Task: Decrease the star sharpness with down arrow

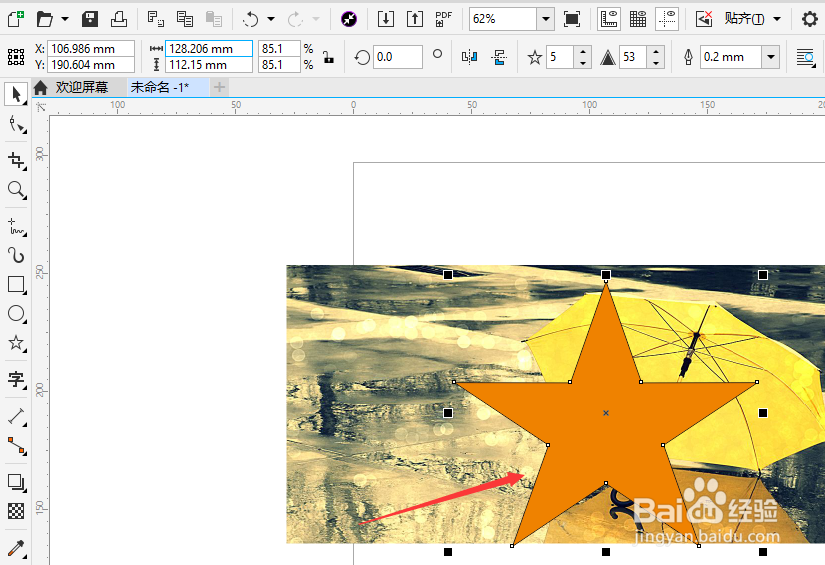Action: click(x=656, y=63)
